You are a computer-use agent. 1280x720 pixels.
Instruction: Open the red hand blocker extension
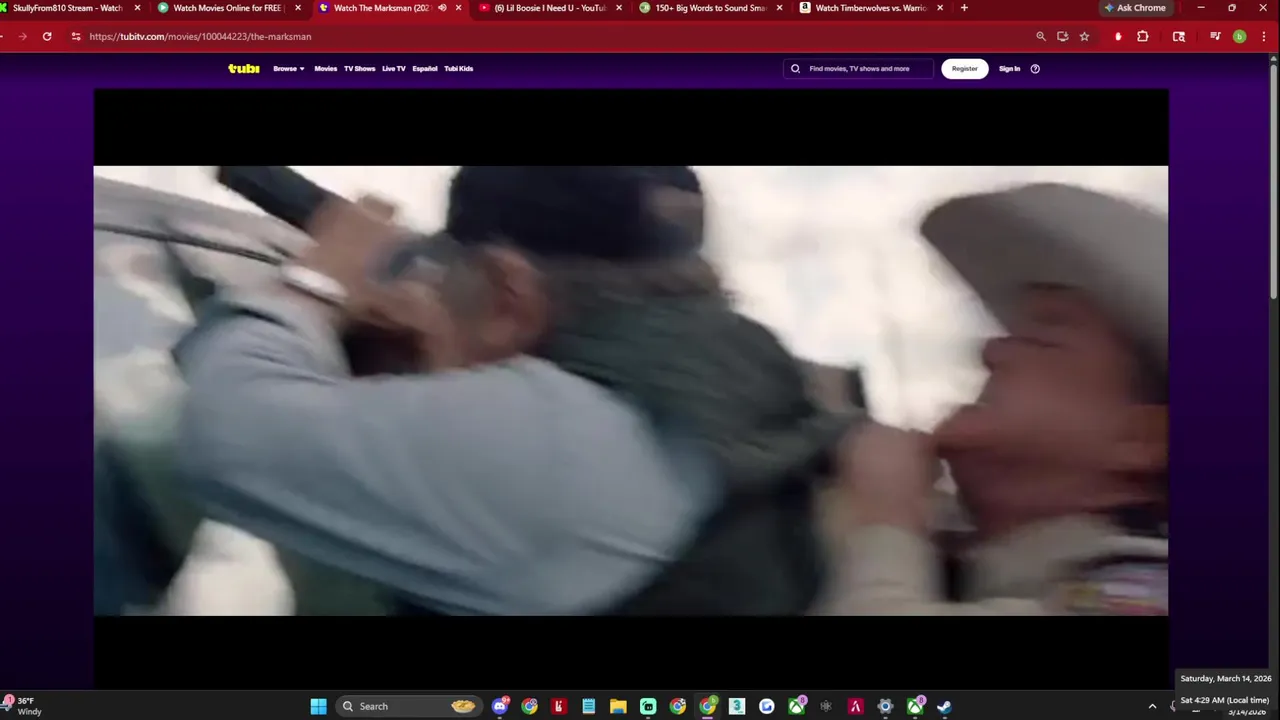(1118, 36)
